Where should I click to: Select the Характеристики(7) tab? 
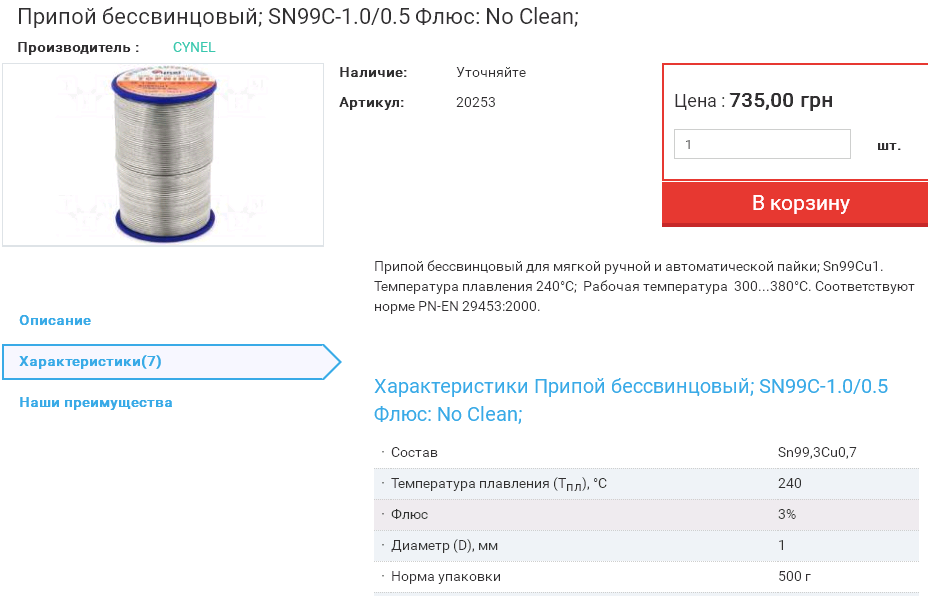[90, 361]
